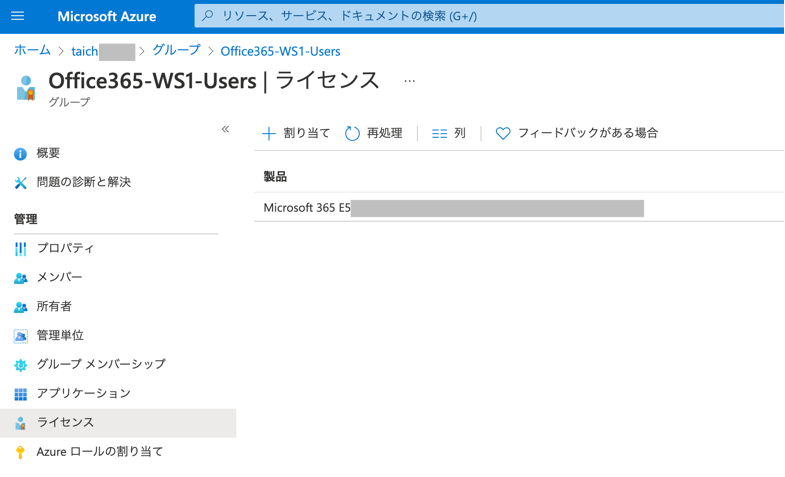Click the plus icon for 割り当て

(269, 134)
